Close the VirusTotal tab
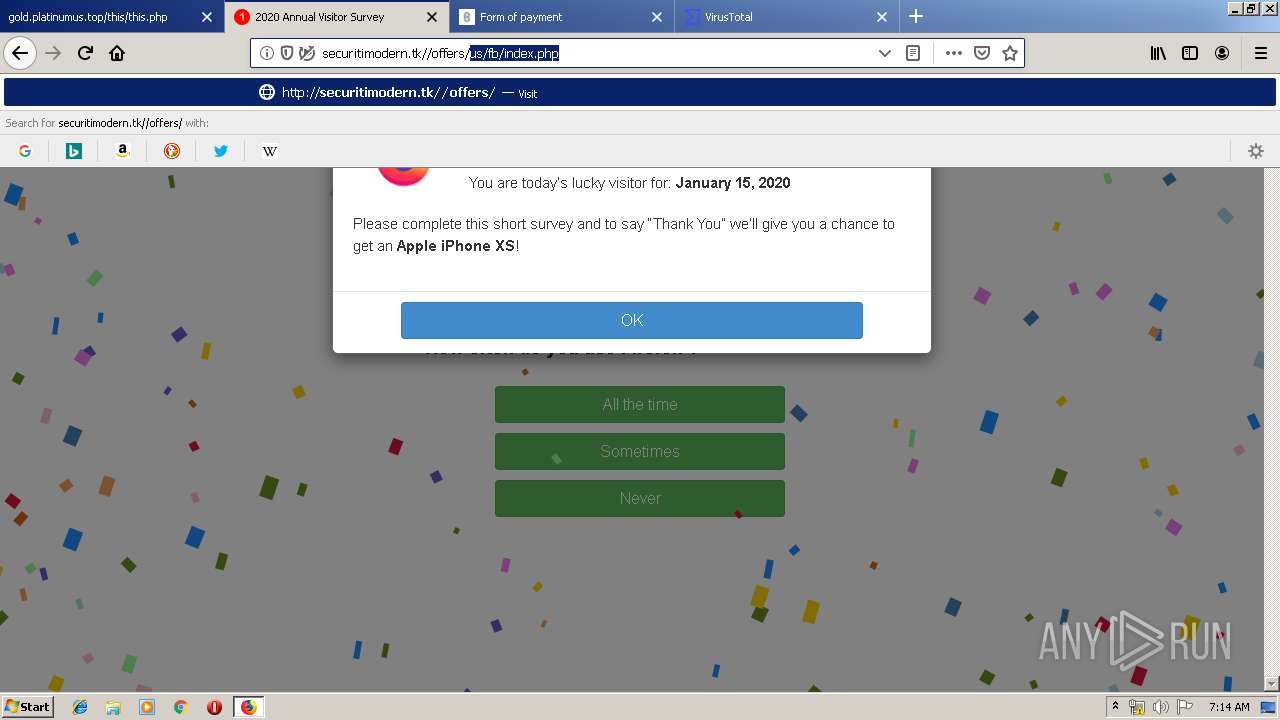 click(x=882, y=17)
